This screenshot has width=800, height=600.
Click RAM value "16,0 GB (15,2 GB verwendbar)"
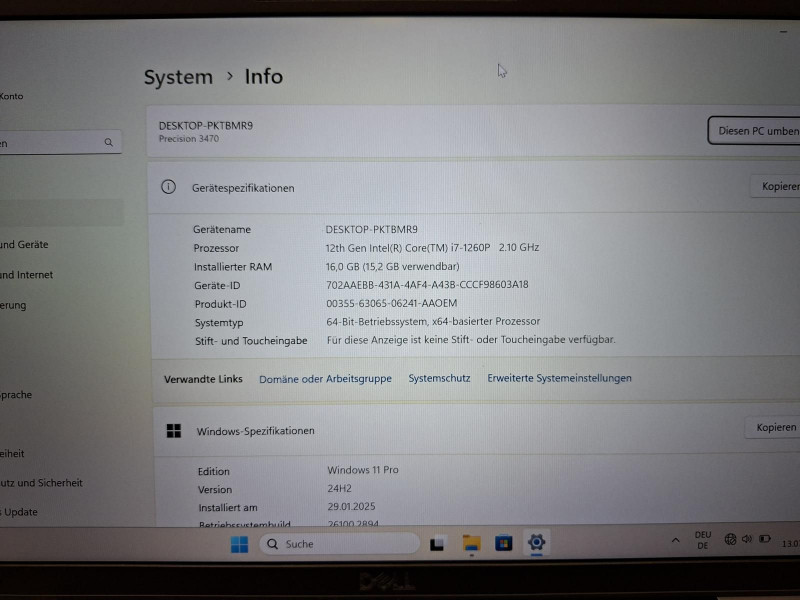[x=392, y=266]
